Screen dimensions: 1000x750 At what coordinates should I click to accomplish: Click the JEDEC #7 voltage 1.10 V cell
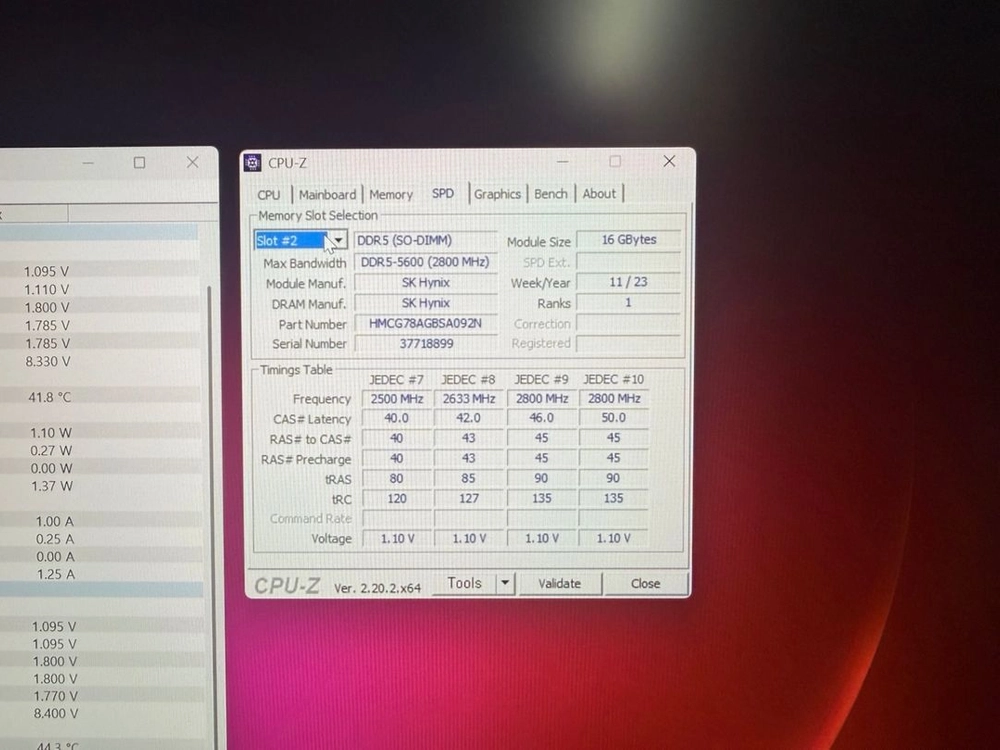(x=397, y=539)
